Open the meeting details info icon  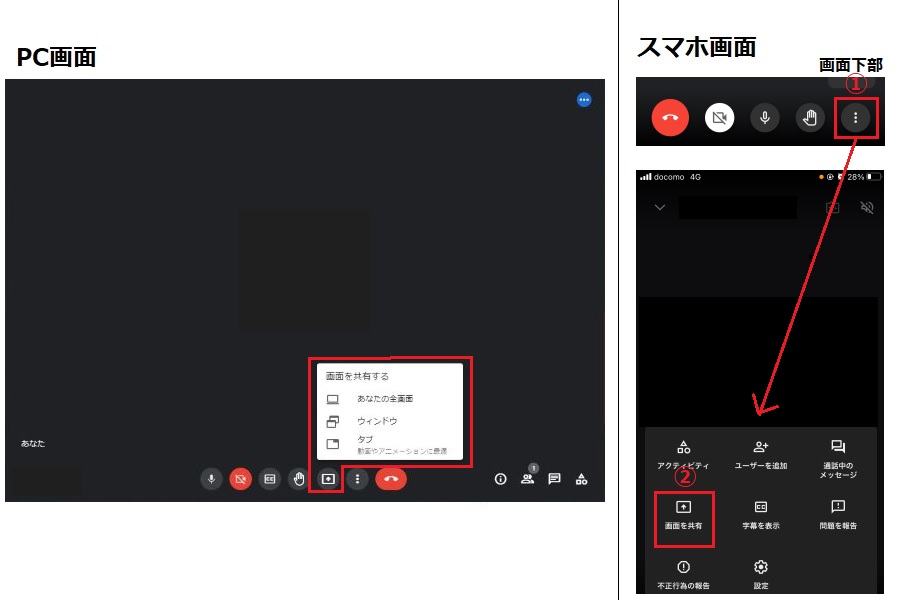click(501, 479)
